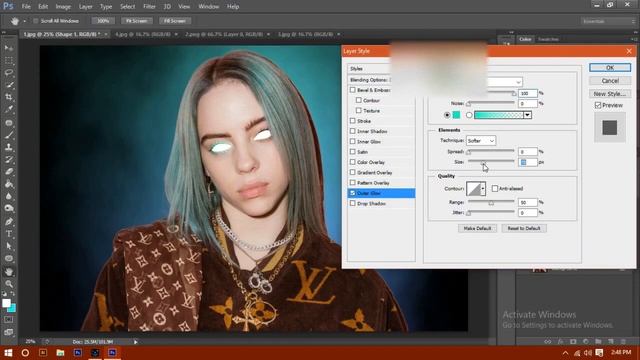Select the Rectangular Marquee tool
Image resolution: width=640 pixels, height=360 pixels.
[x=9, y=61]
